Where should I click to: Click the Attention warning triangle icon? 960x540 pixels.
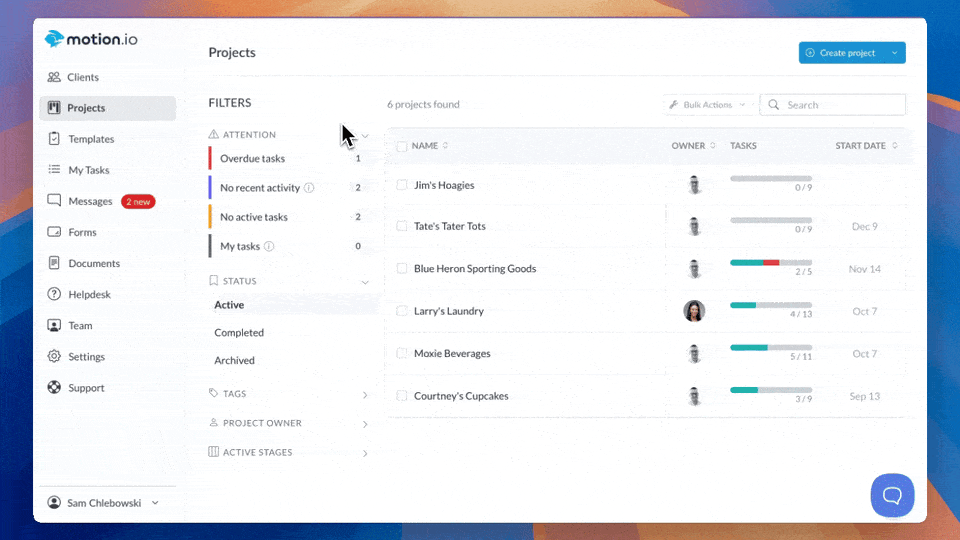[213, 134]
